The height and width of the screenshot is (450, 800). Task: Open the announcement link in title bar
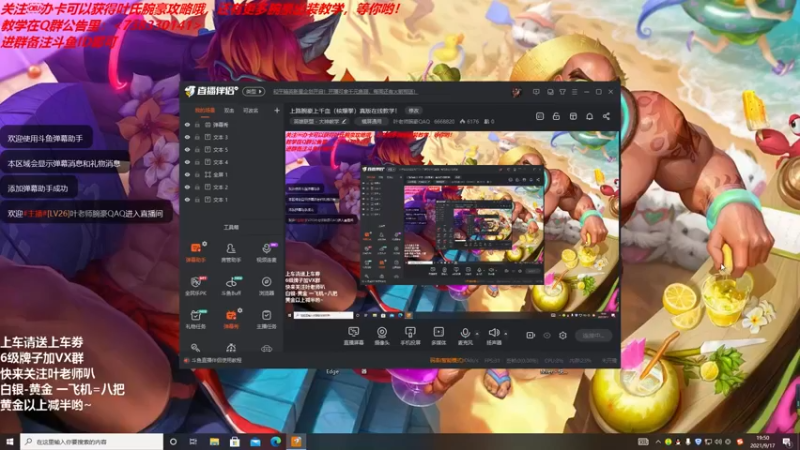coord(344,92)
